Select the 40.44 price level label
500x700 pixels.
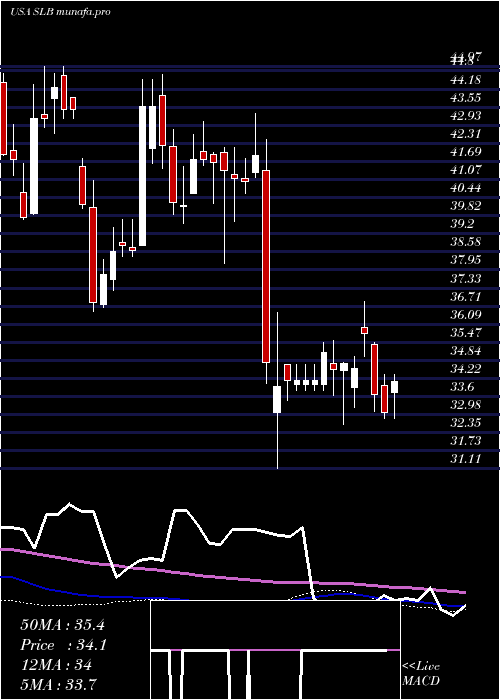465,188
